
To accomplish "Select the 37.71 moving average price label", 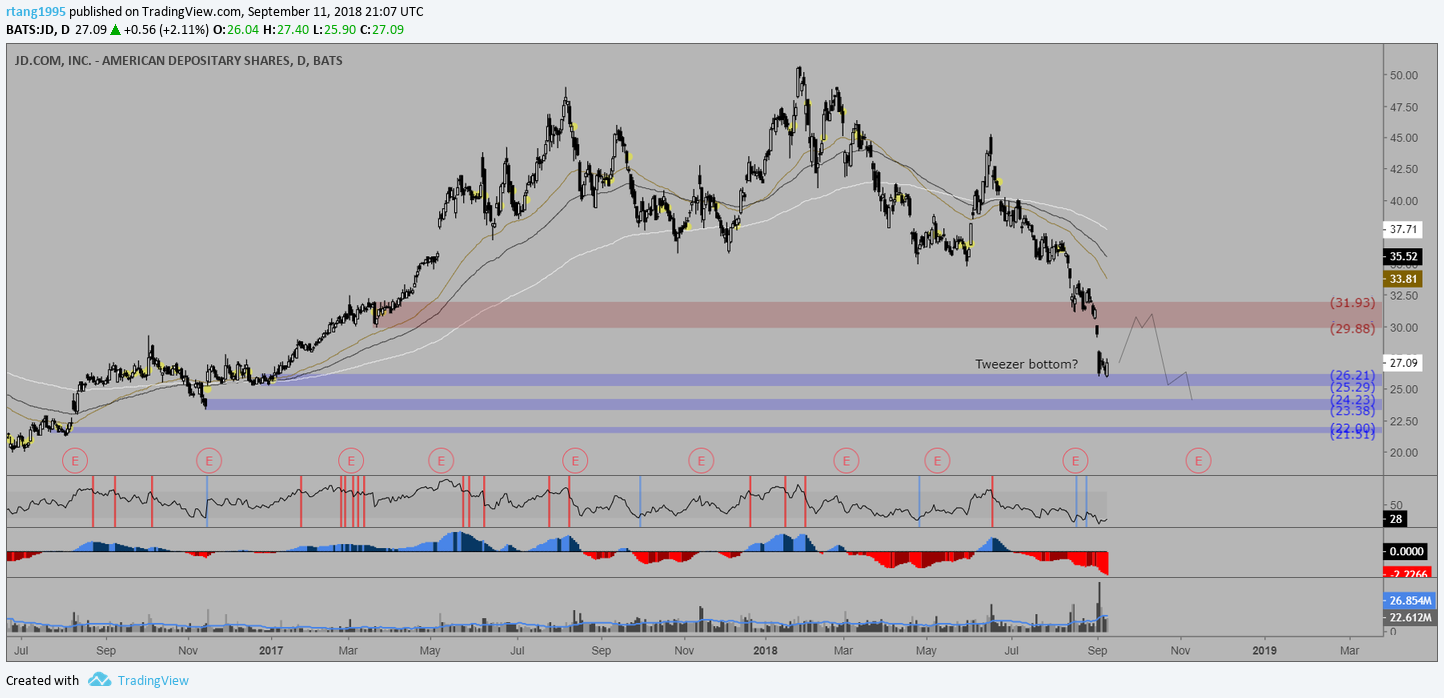I will [x=1405, y=228].
